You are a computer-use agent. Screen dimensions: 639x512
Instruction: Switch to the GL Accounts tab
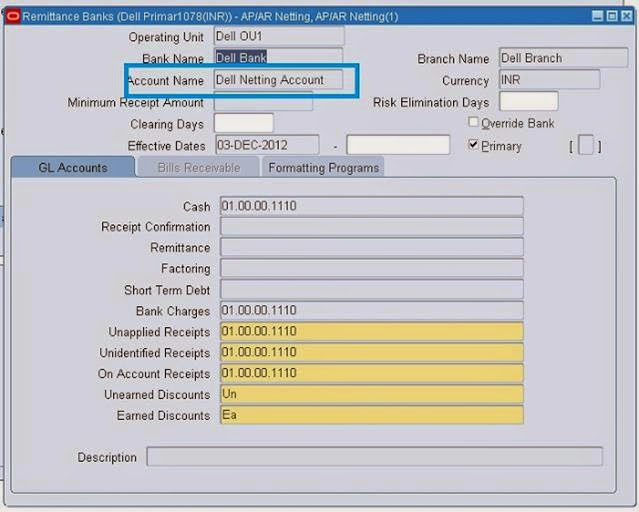tap(73, 168)
